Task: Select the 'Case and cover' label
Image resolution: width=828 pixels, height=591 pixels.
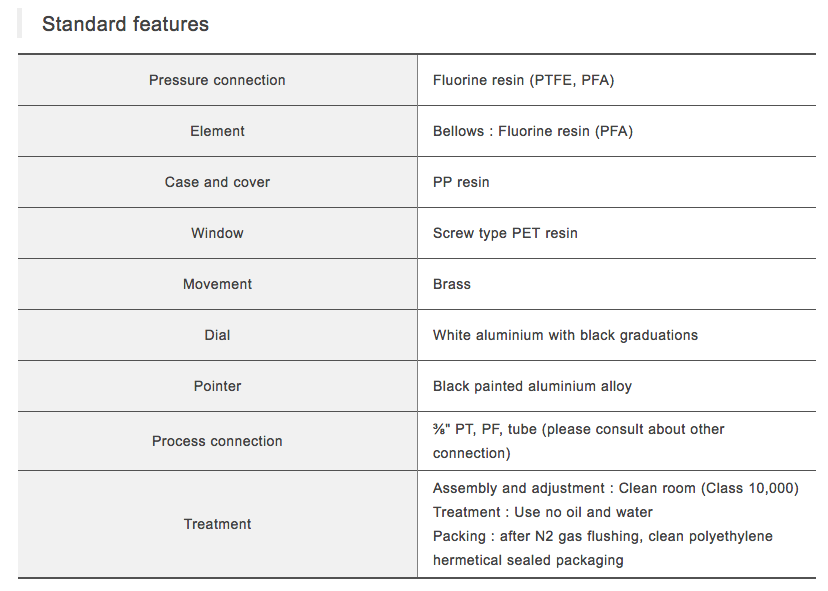Action: (217, 182)
